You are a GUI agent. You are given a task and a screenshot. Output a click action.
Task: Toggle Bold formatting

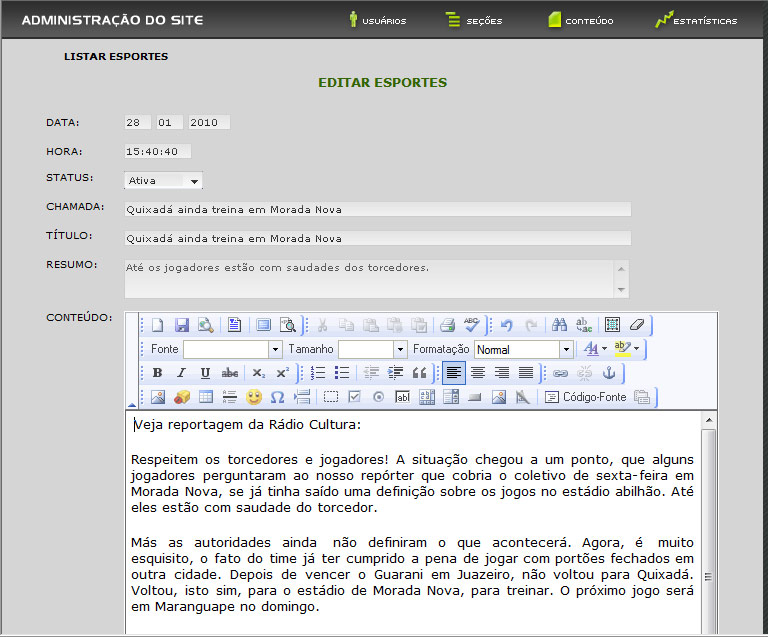157,373
